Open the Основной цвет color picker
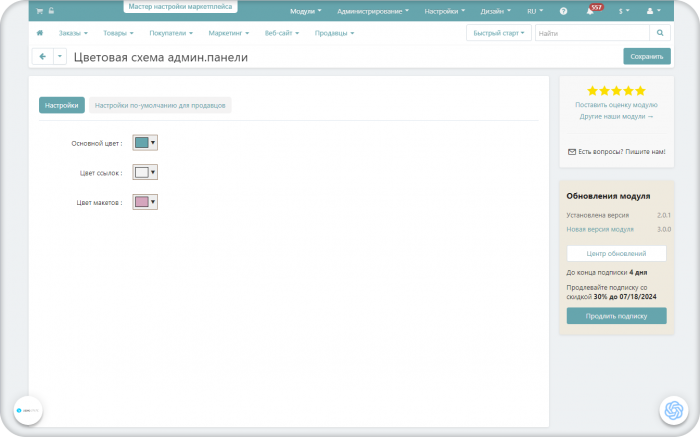Screen dimensions: 700x437 [x=145, y=143]
